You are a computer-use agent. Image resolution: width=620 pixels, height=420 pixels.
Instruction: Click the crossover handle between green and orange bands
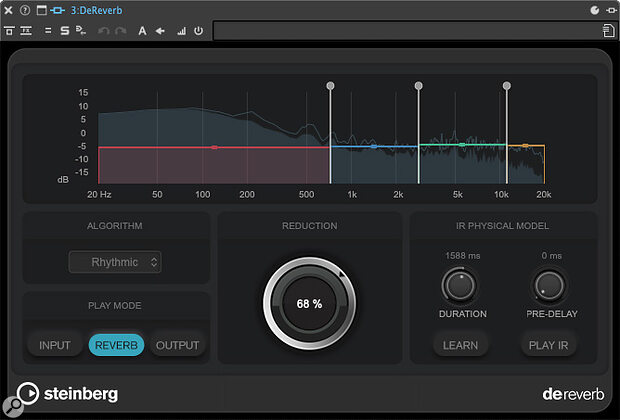coord(507,86)
